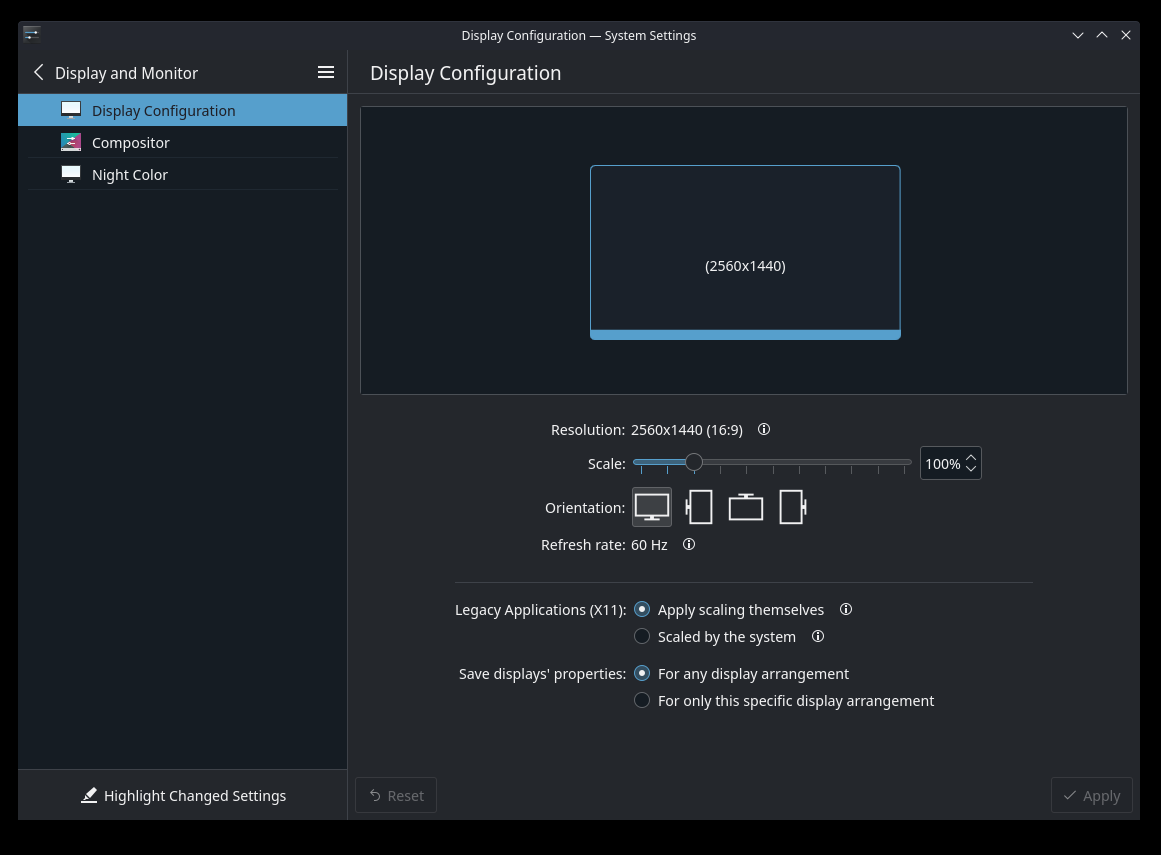This screenshot has width=1161, height=855.
Task: Click the 100% scale input field
Action: pyautogui.click(x=943, y=463)
